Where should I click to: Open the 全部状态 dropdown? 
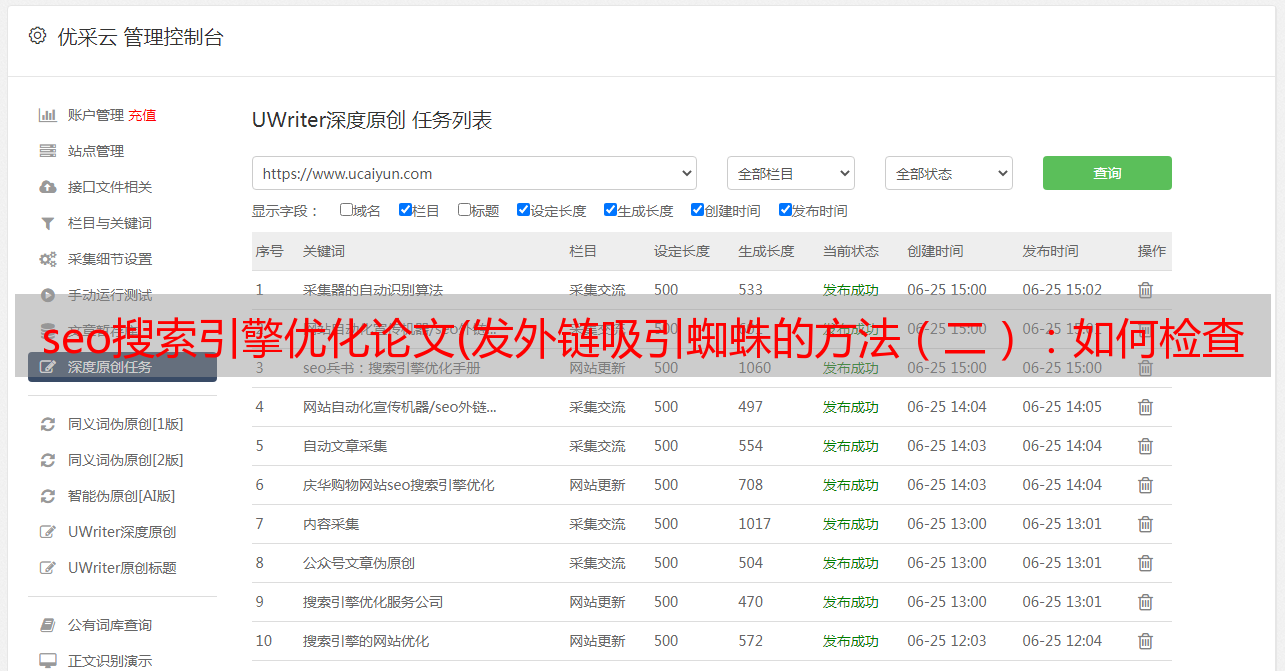pos(949,173)
